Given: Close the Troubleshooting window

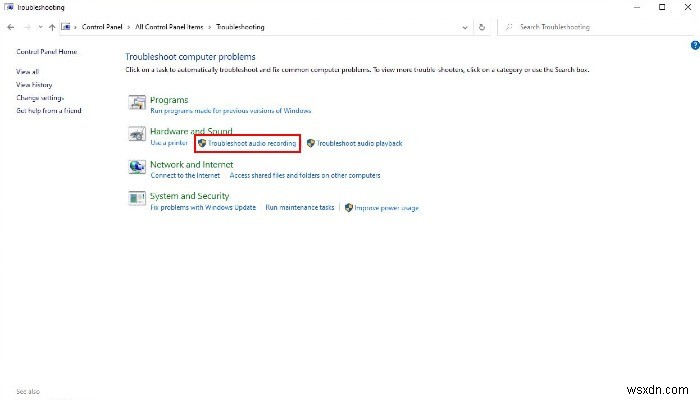Looking at the screenshot, I should [x=688, y=7].
